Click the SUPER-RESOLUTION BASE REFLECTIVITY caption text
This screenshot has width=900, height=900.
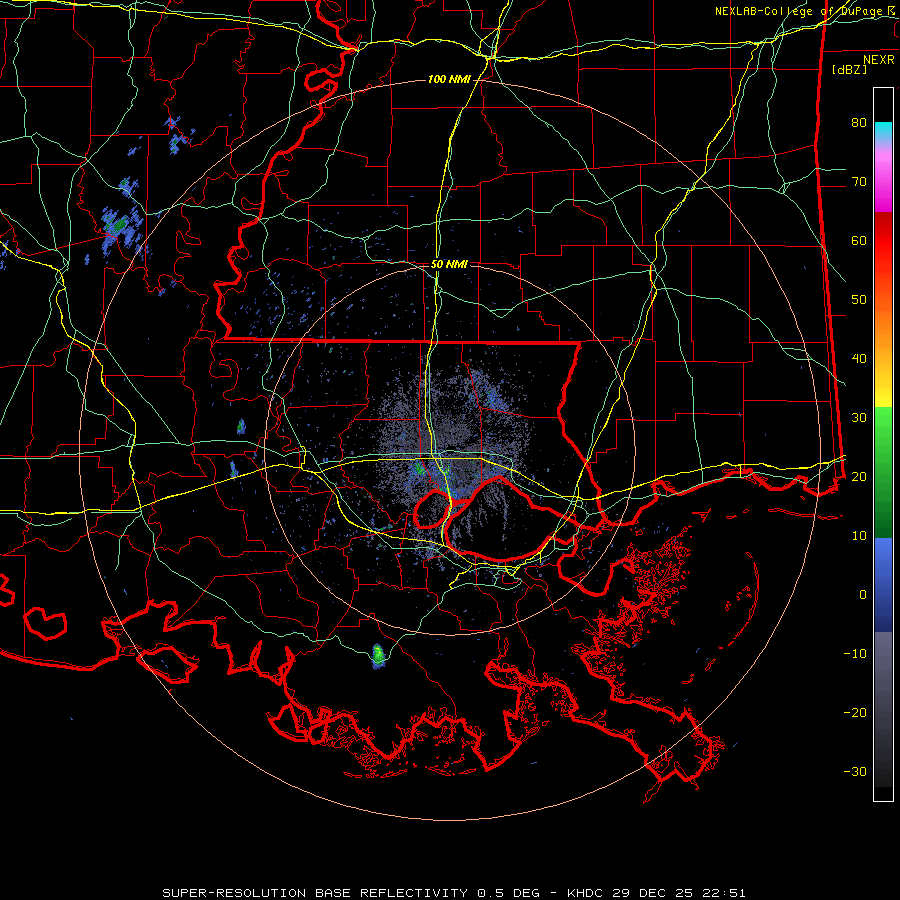click(x=315, y=893)
